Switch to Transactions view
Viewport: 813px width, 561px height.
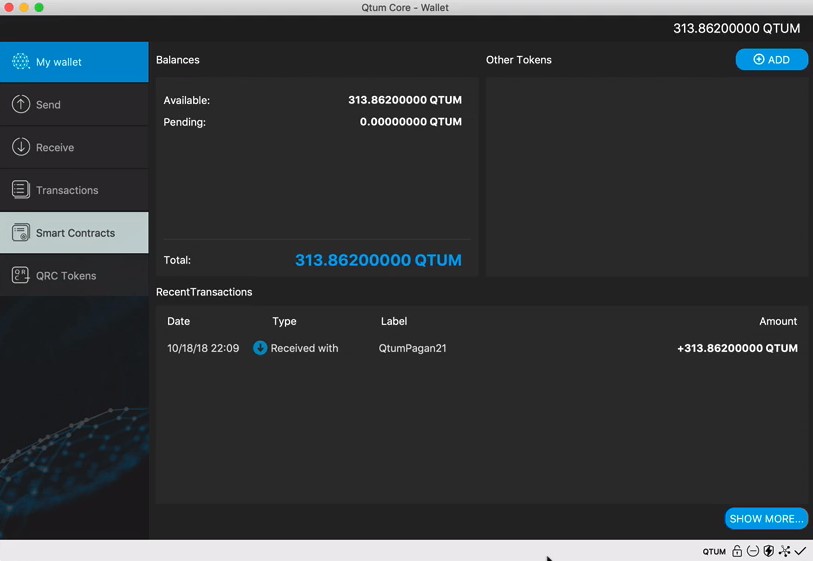[x=74, y=190]
